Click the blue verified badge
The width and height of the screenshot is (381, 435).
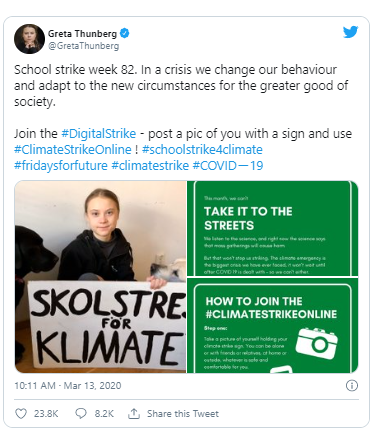tap(125, 33)
